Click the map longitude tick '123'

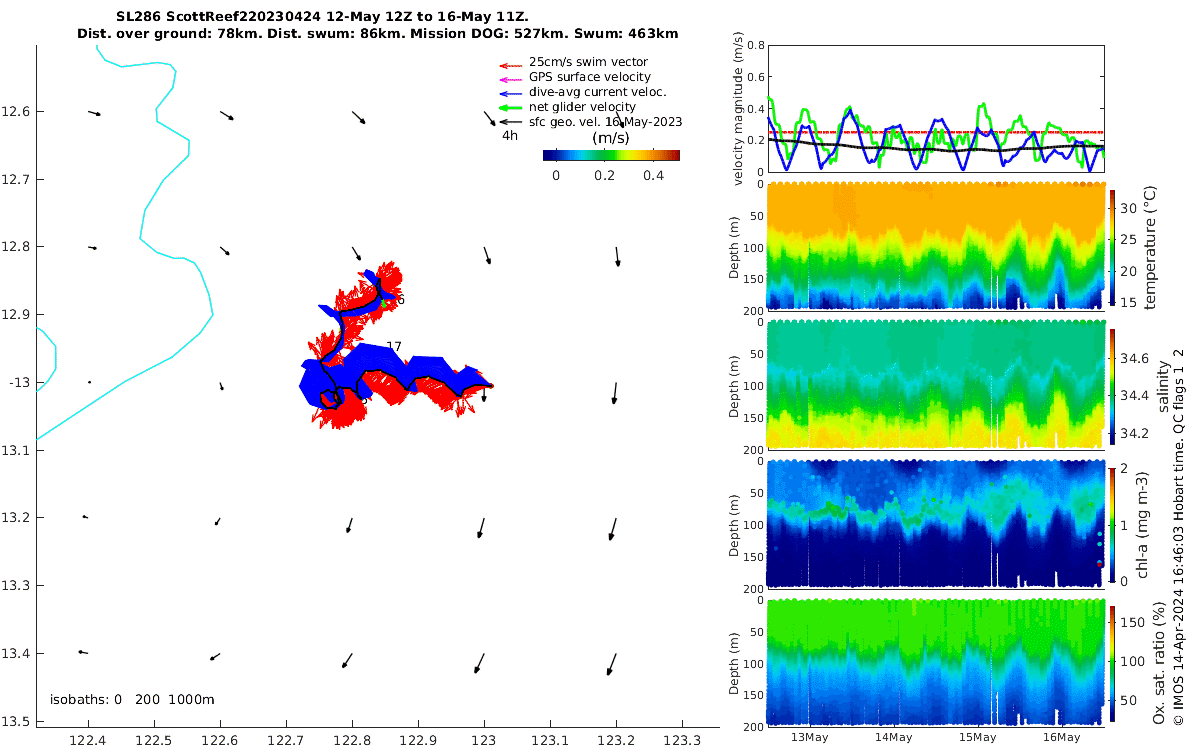(484, 739)
